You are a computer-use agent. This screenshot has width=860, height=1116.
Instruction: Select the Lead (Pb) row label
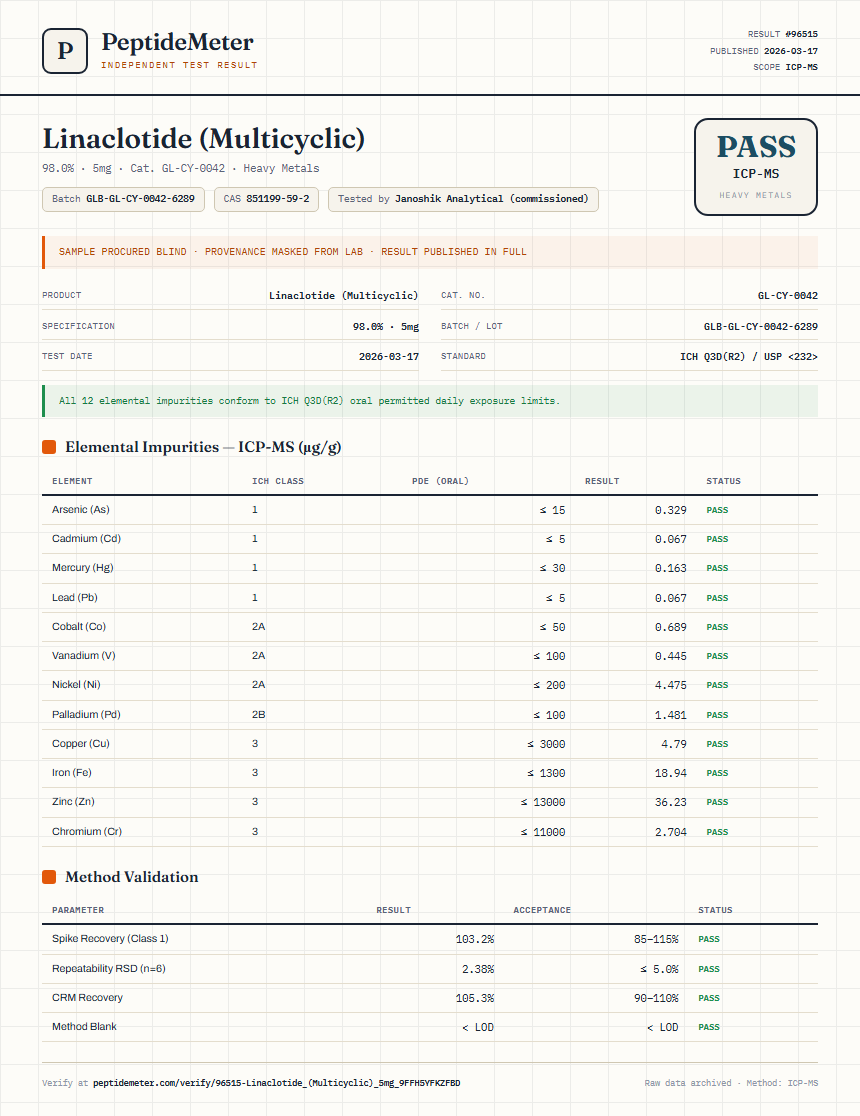click(75, 598)
